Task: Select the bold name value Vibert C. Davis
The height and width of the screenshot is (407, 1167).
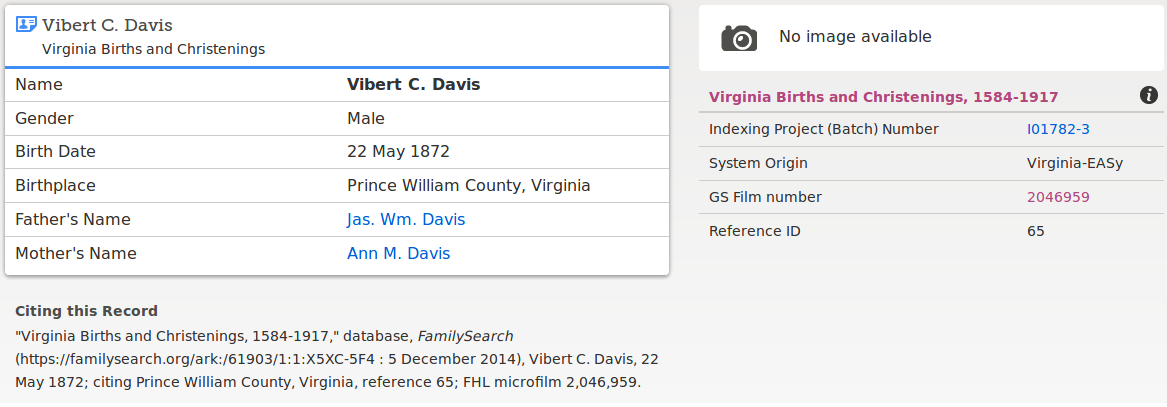Action: click(414, 85)
